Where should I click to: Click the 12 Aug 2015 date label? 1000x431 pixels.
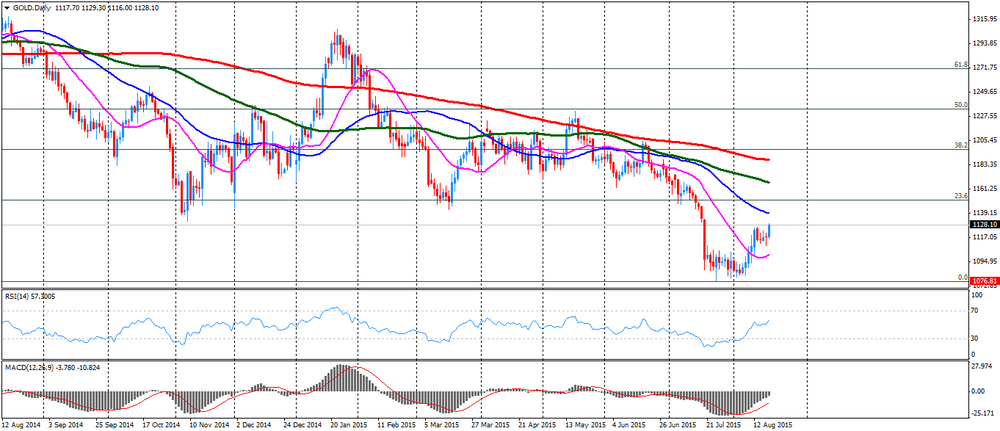pyautogui.click(x=772, y=423)
